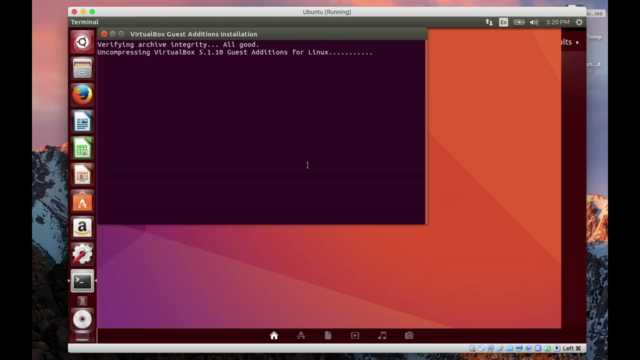640x360 pixels.
Task: Open LibreOffice Impress presentation icon
Action: coord(82,175)
